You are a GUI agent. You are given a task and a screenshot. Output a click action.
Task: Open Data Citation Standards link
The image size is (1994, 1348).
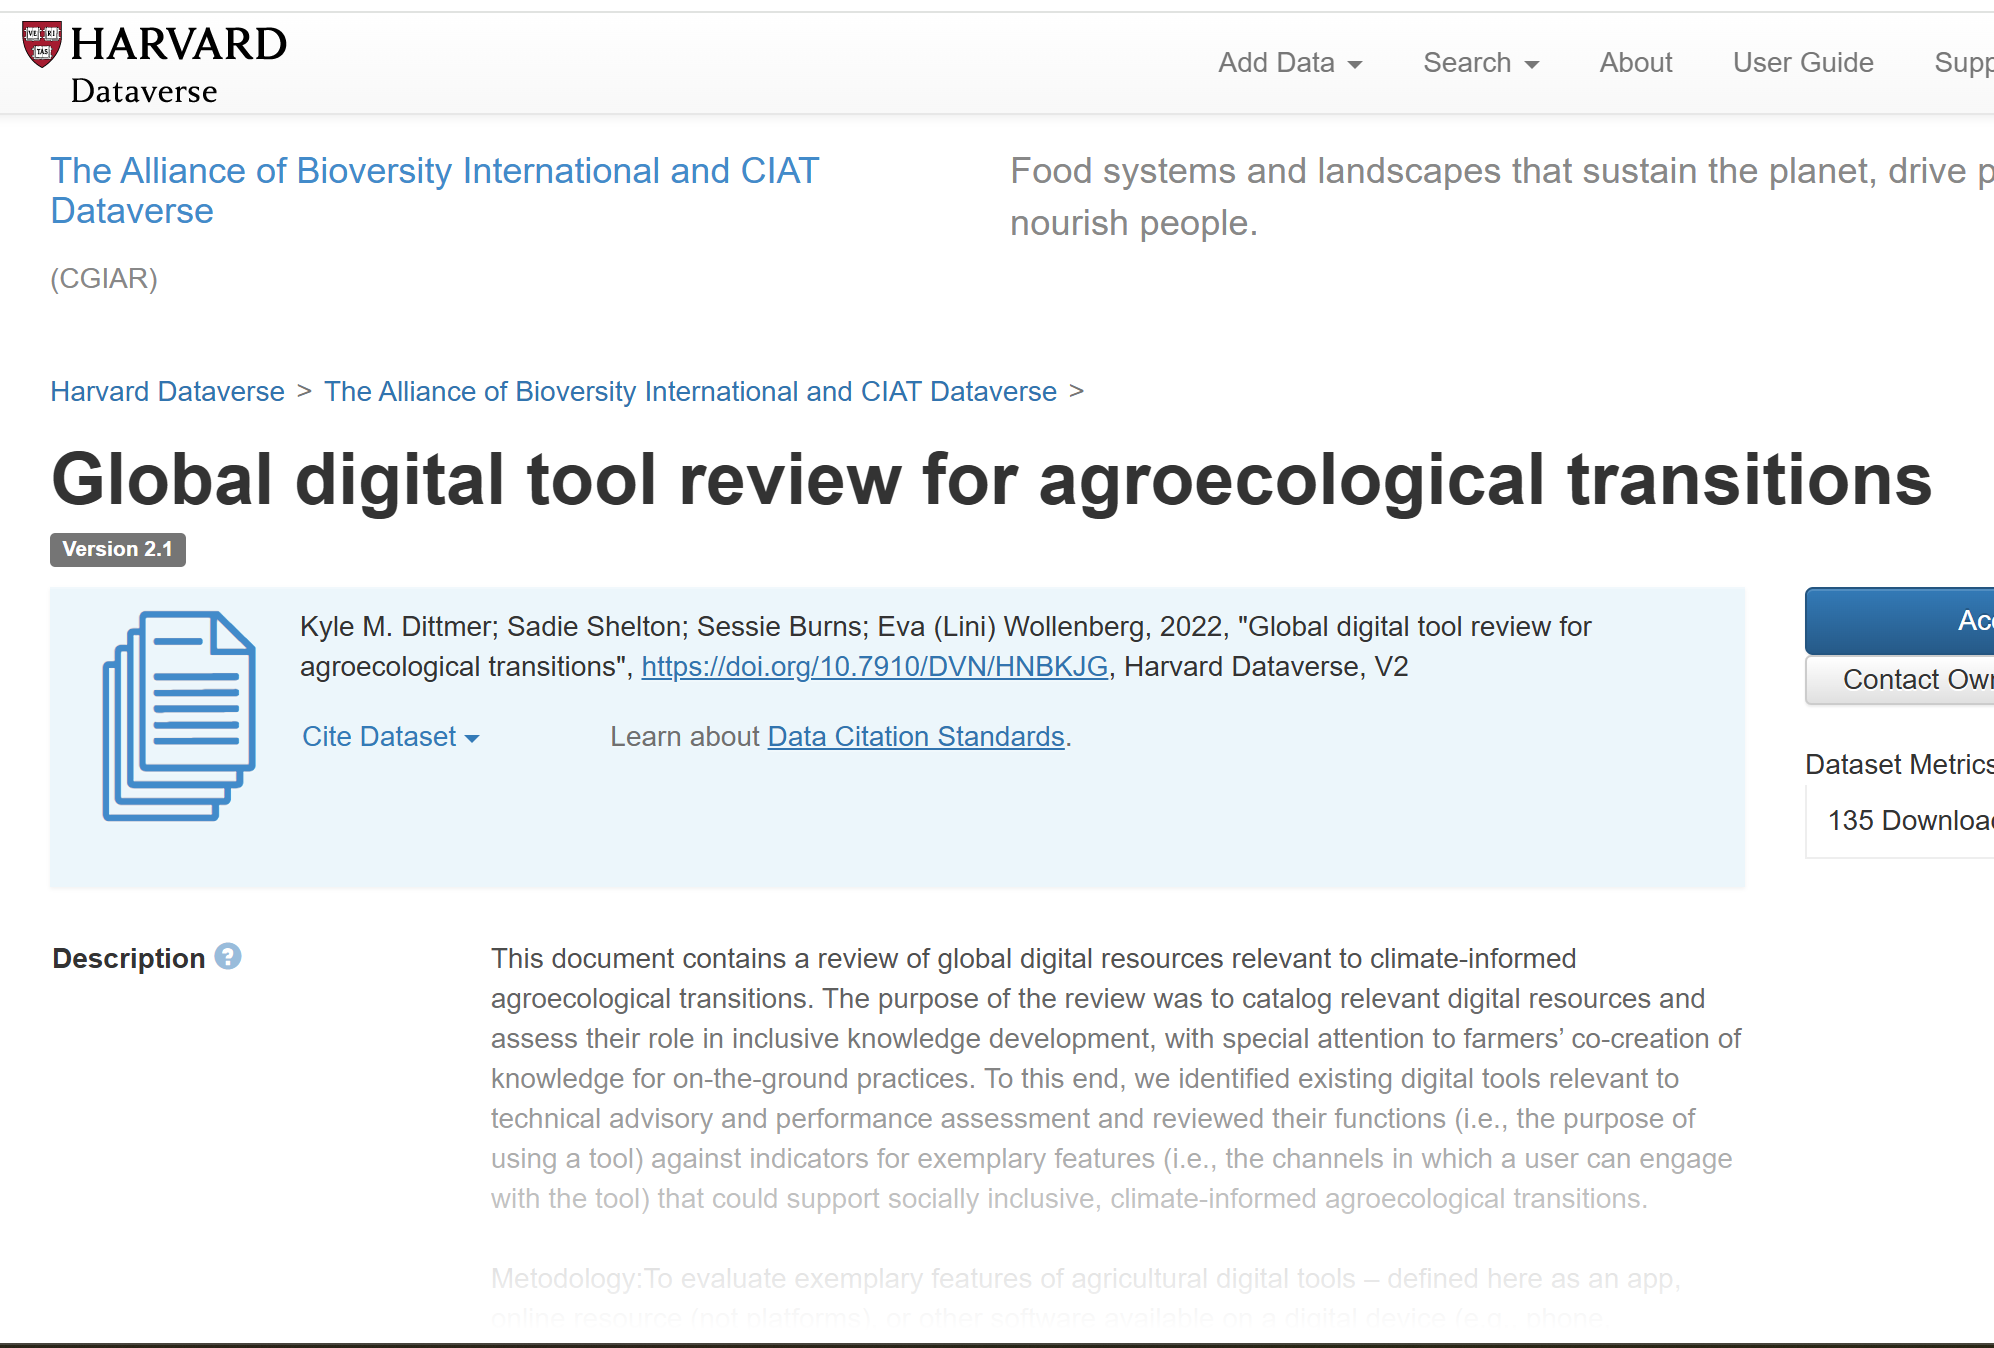pyautogui.click(x=915, y=737)
